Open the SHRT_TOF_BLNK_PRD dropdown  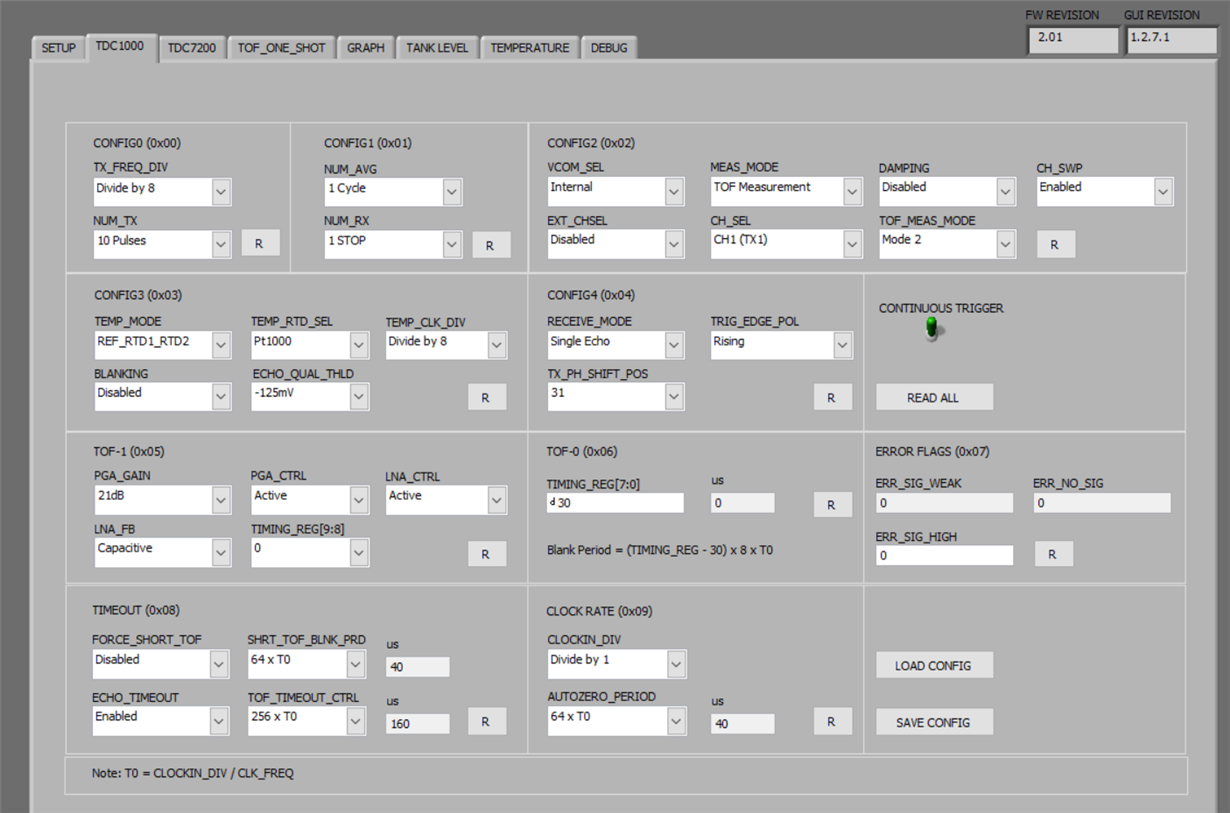point(308,664)
